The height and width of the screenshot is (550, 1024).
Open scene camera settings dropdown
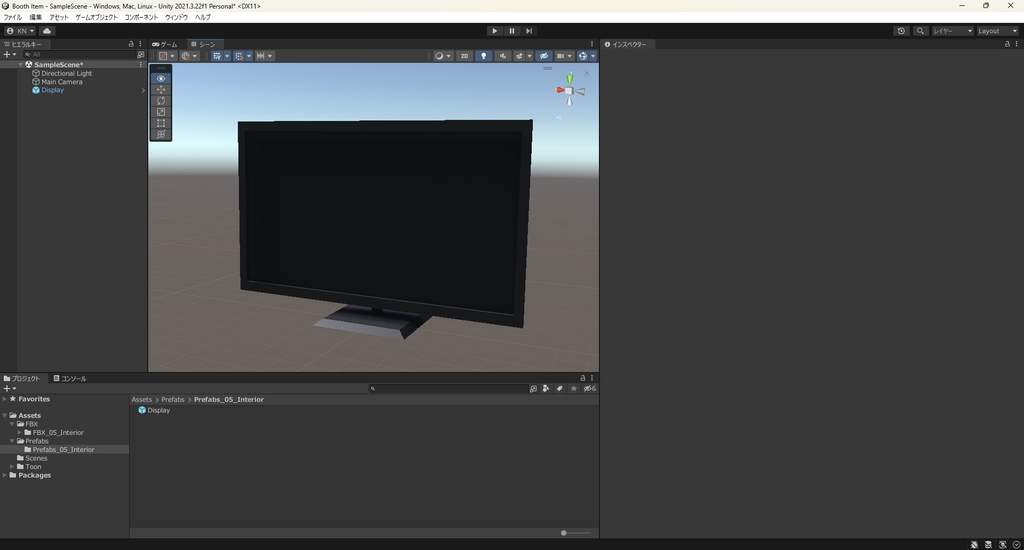click(564, 56)
